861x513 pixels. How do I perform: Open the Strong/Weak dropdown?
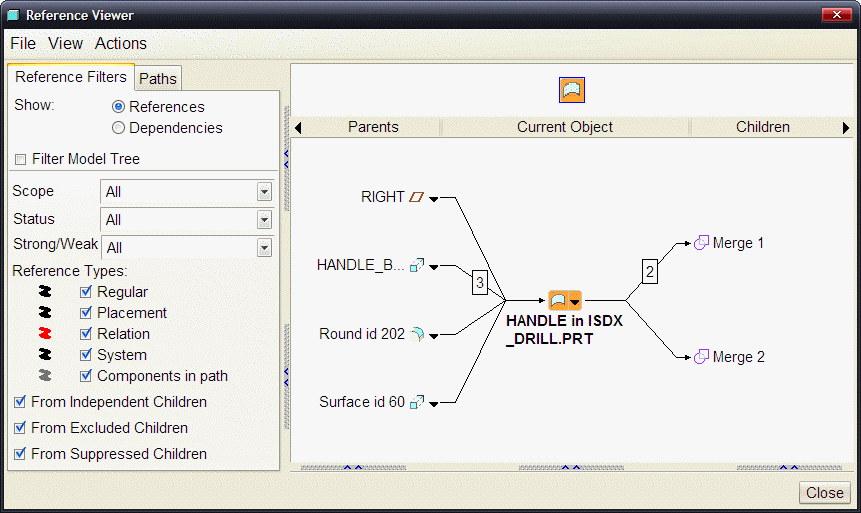pos(264,248)
